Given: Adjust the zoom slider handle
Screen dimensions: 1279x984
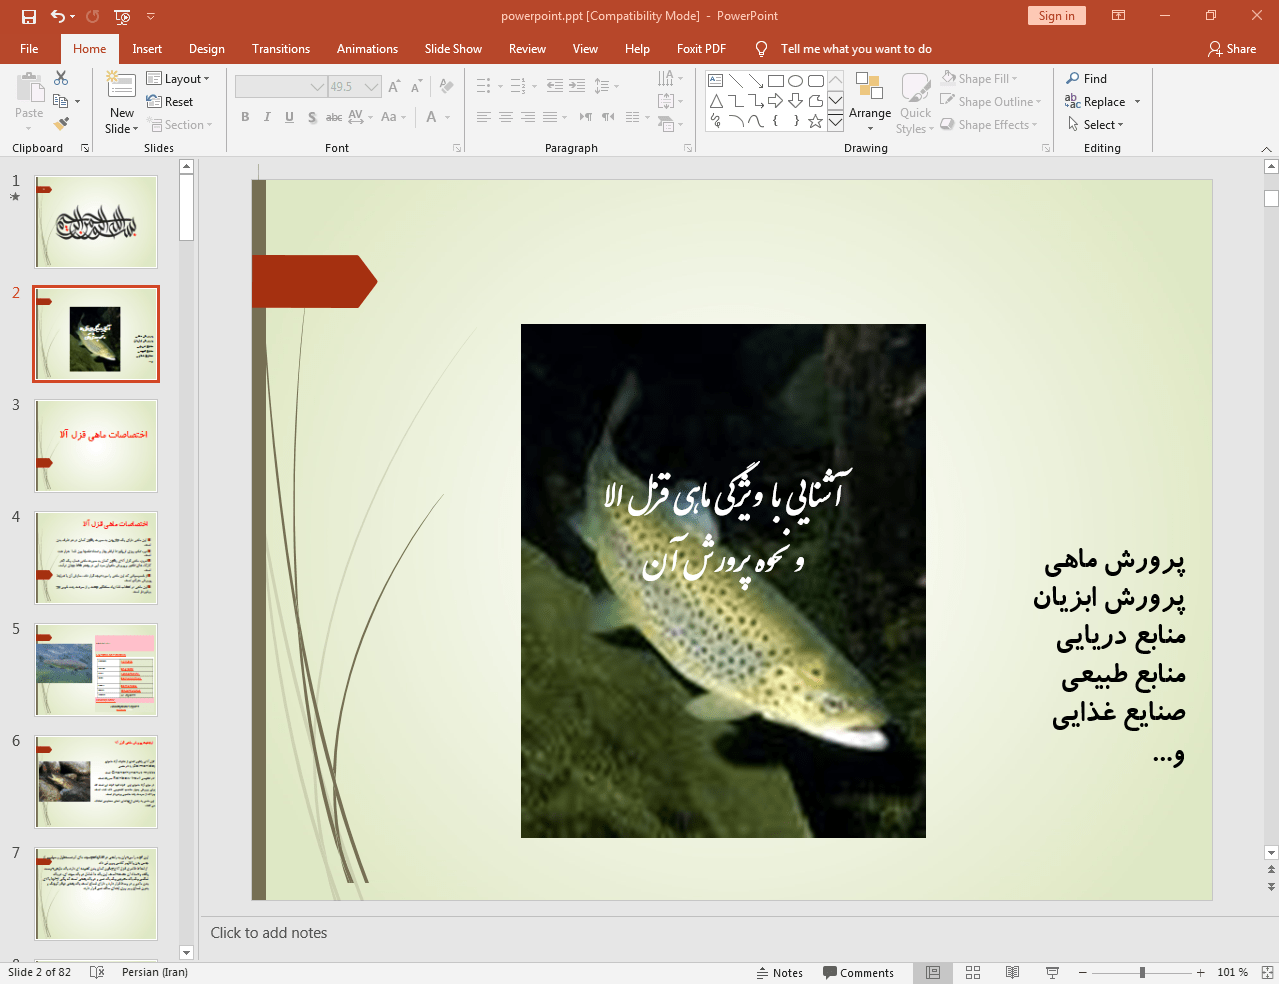Looking at the screenshot, I should (1142, 972).
